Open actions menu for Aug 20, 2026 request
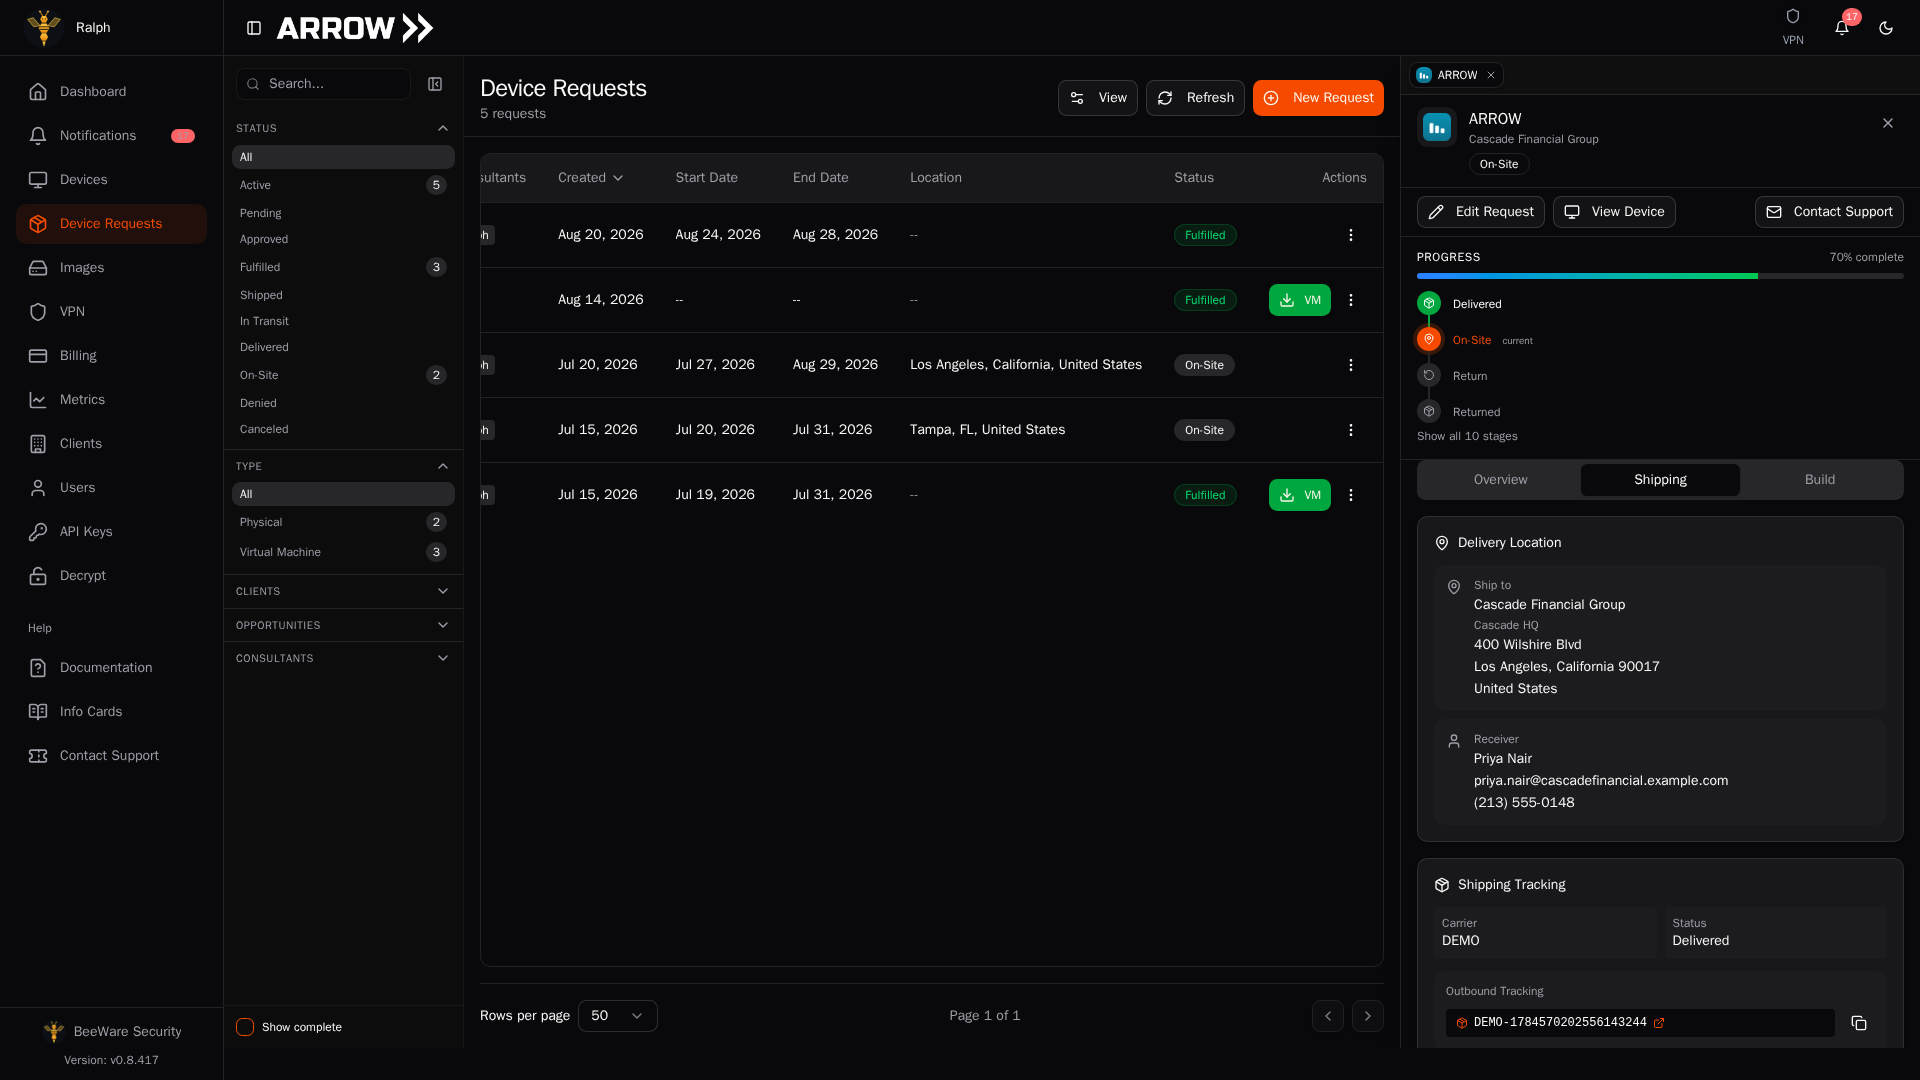This screenshot has height=1080, width=1920. (x=1350, y=235)
